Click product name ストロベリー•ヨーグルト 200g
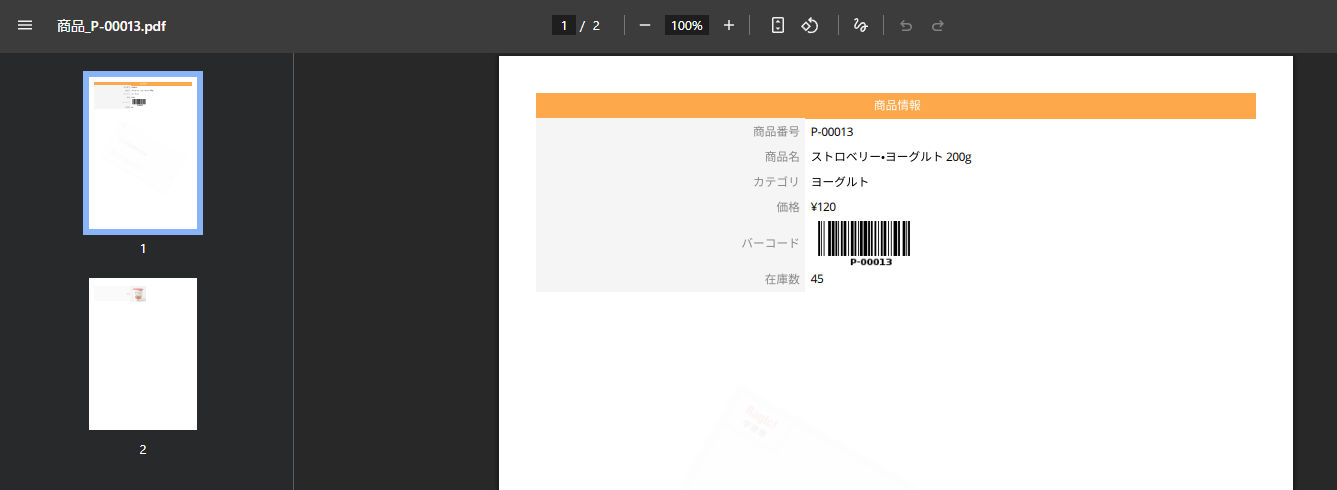This screenshot has width=1337, height=490. (891, 157)
